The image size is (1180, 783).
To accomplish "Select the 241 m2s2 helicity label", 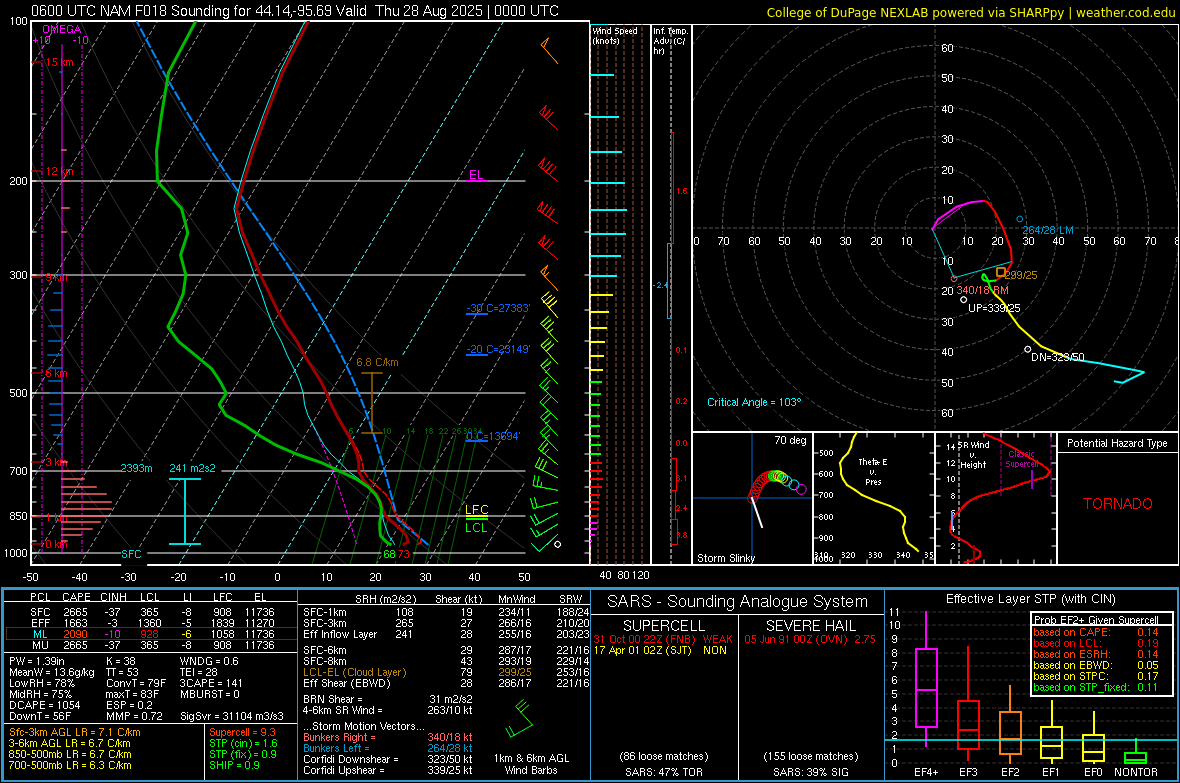I will coord(192,468).
